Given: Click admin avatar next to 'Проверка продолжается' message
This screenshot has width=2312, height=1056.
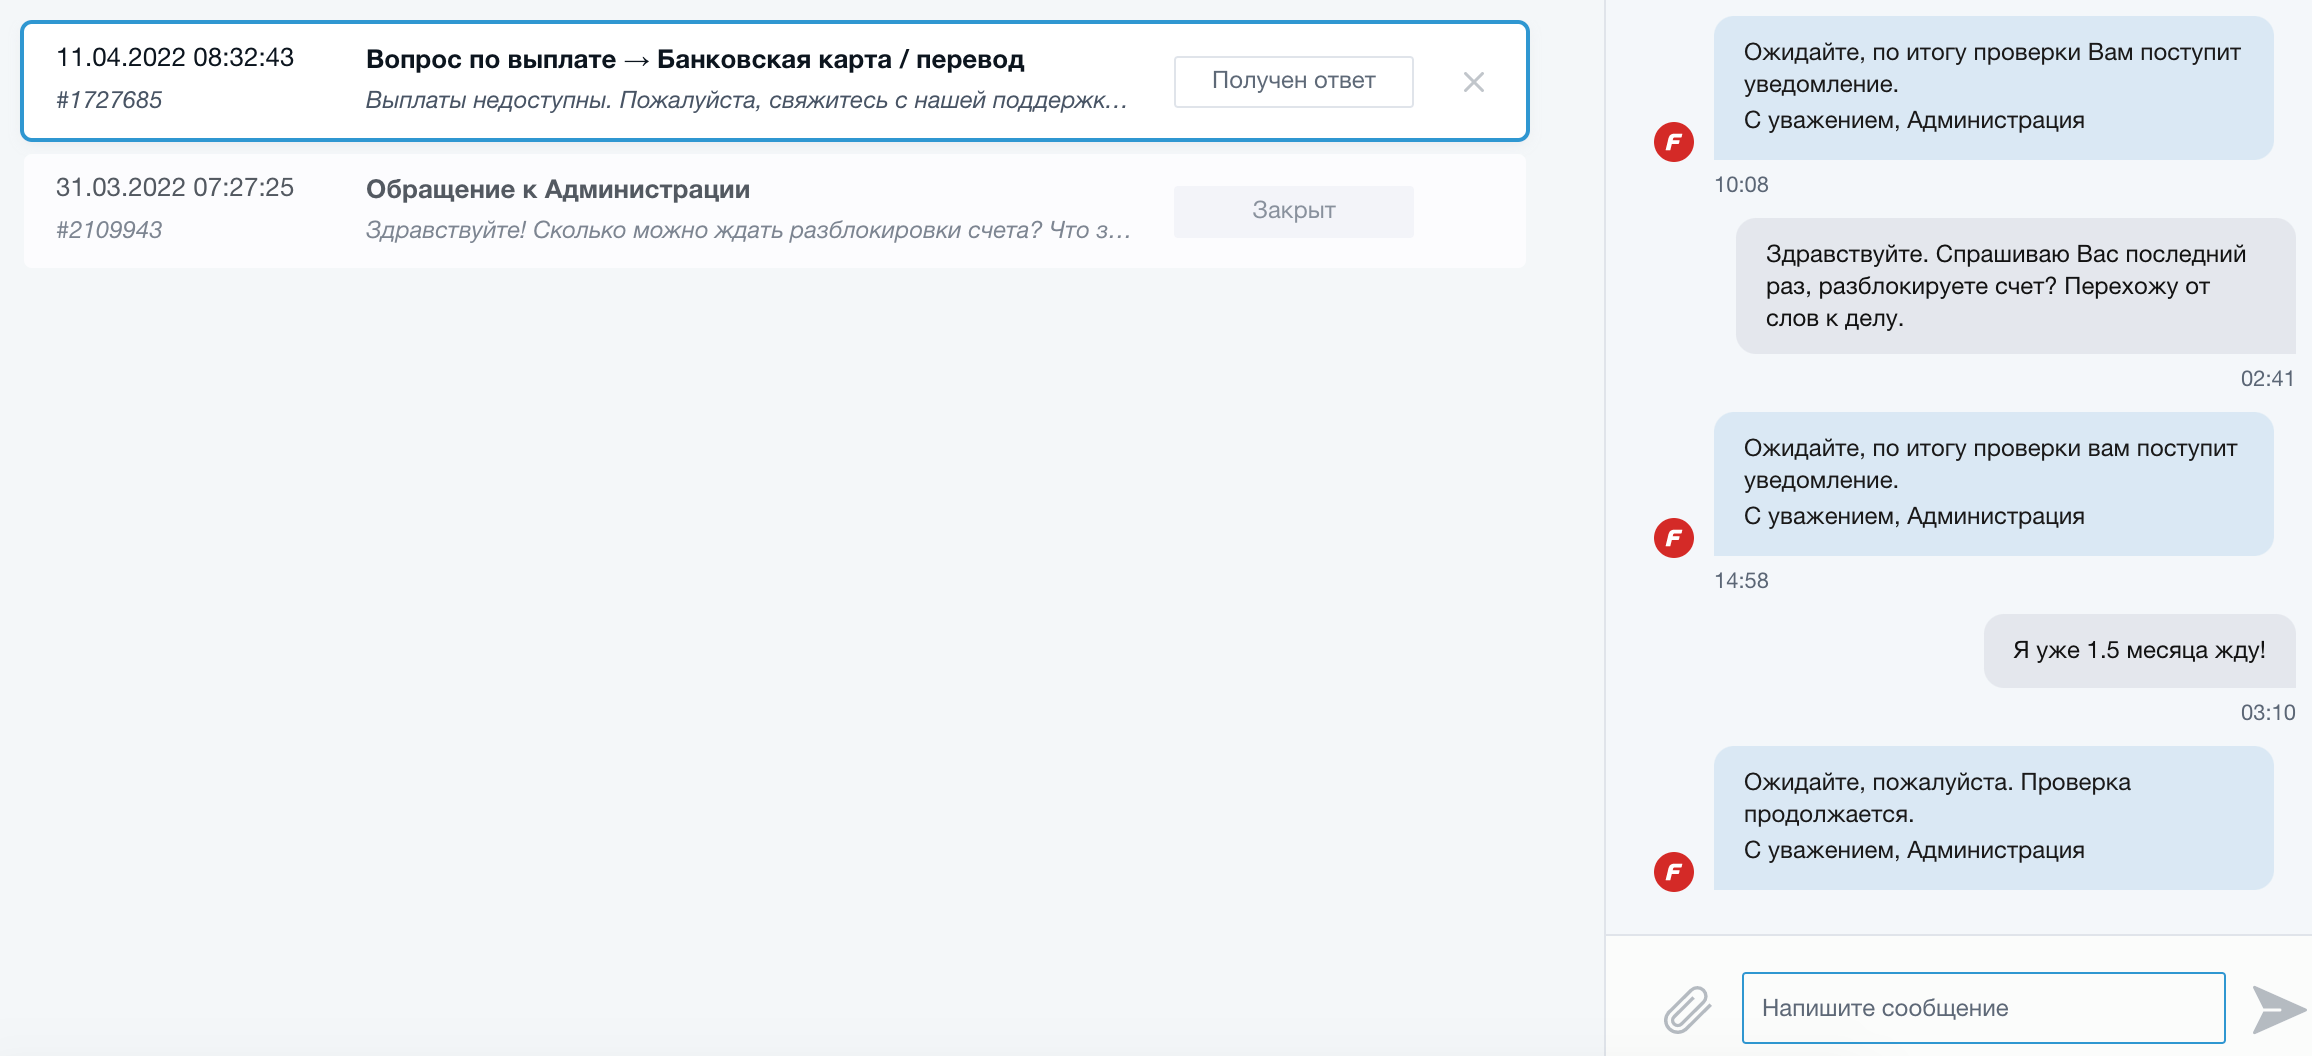Looking at the screenshot, I should click(x=1673, y=872).
